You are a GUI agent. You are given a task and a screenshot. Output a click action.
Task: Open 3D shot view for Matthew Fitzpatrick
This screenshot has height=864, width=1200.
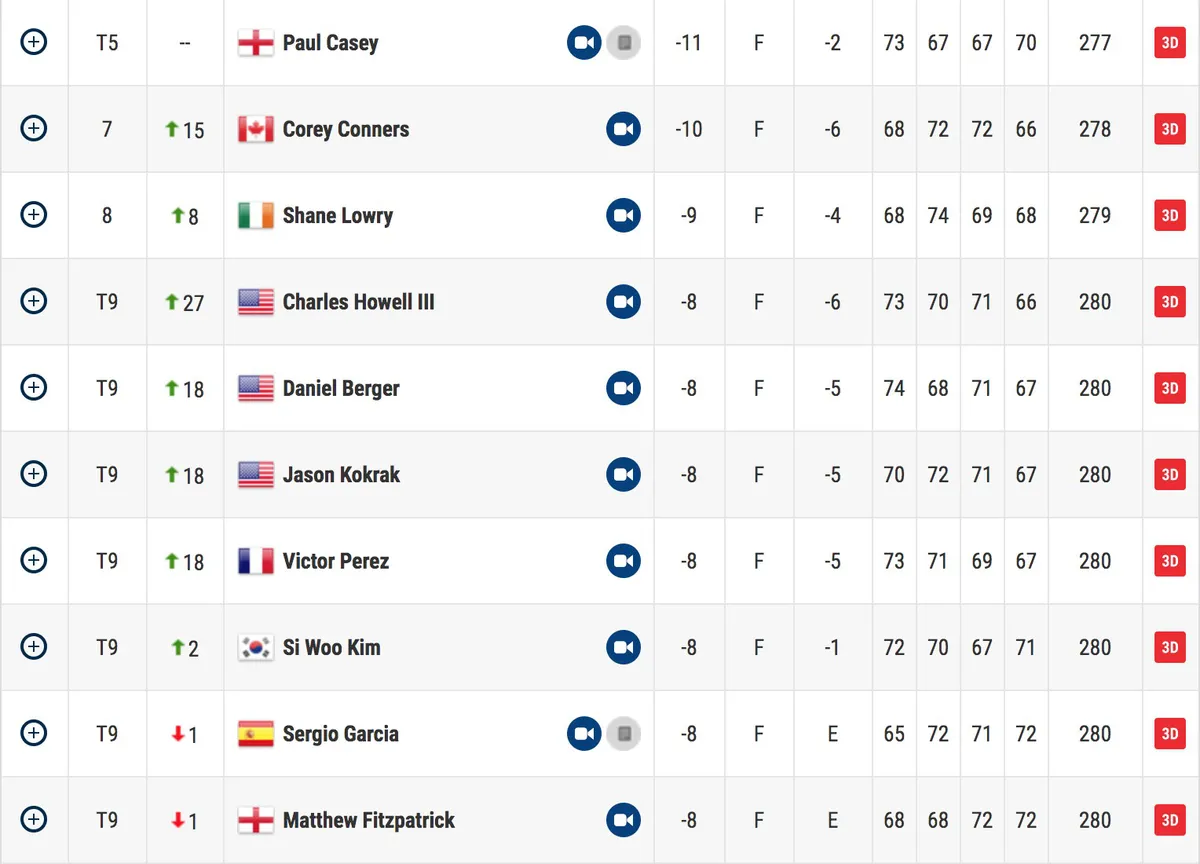point(1170,821)
